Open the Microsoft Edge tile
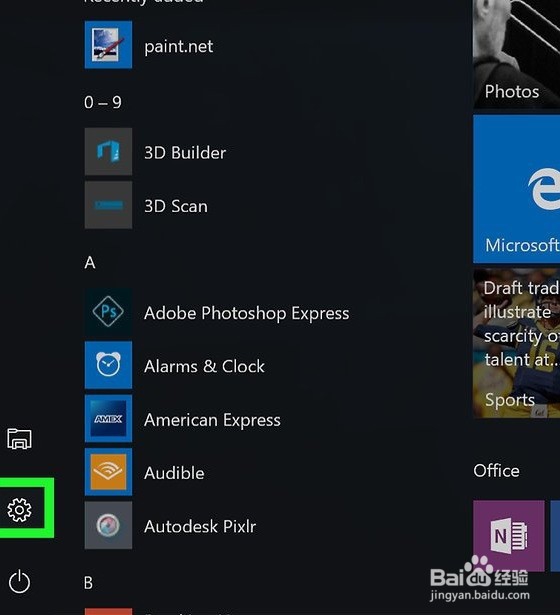This screenshot has height=615, width=560. (516, 189)
